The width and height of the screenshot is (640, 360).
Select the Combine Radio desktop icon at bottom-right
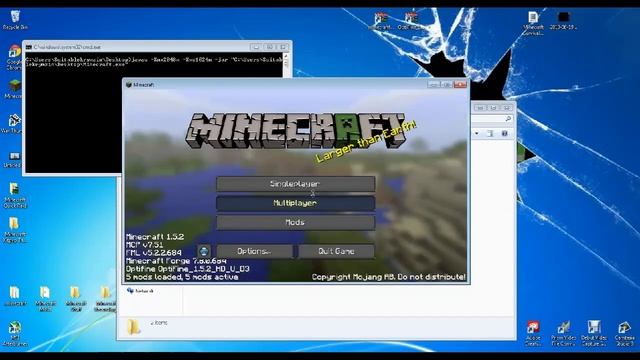tap(624, 333)
